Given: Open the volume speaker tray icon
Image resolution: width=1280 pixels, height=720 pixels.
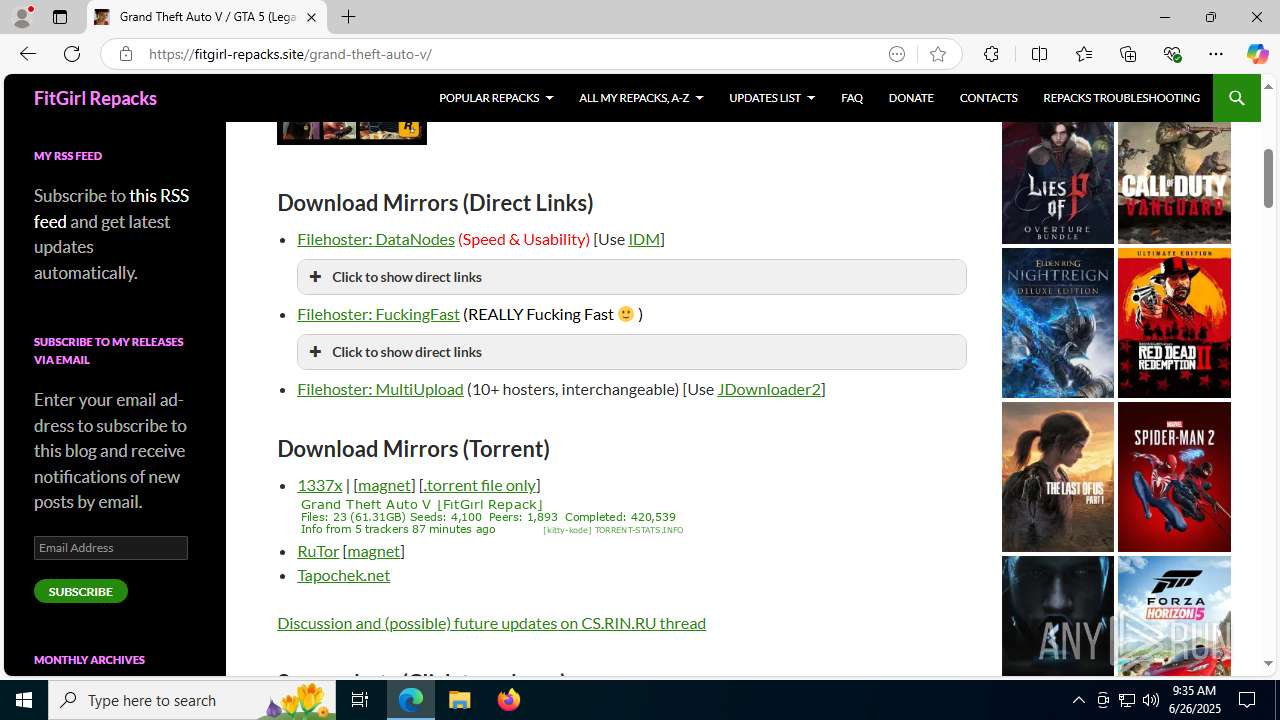Looking at the screenshot, I should (1151, 700).
